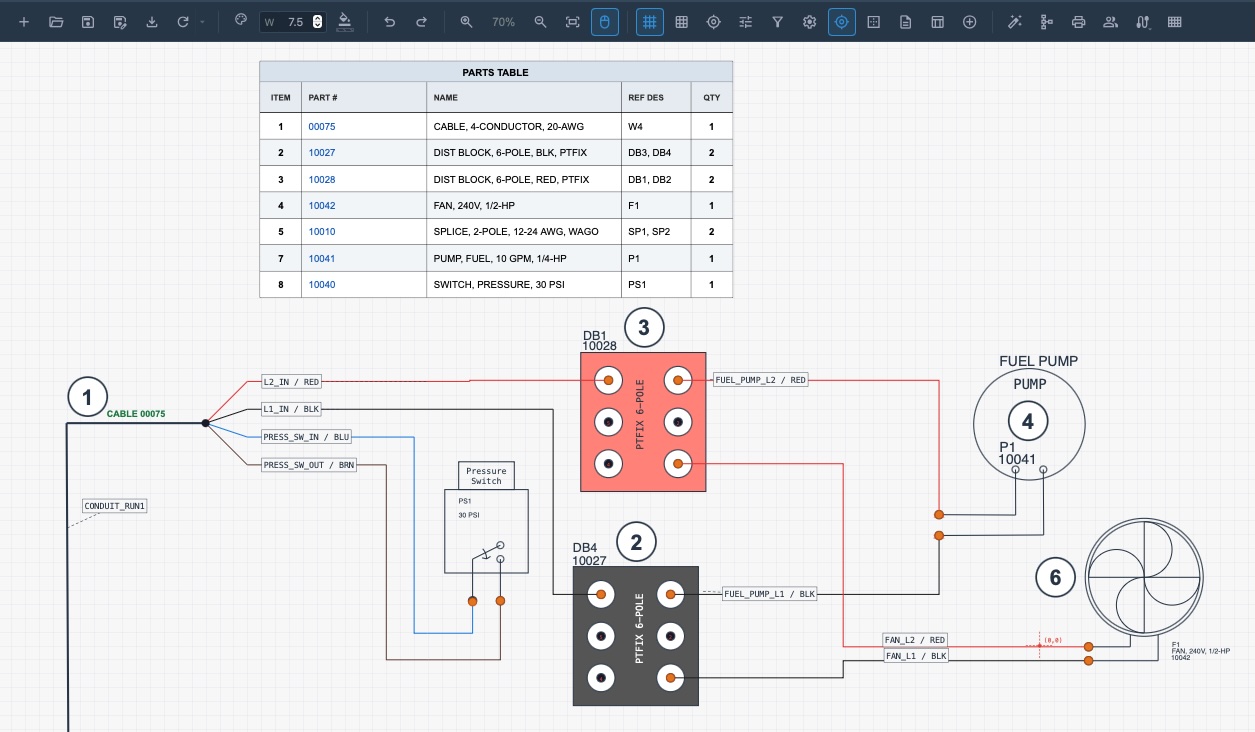The height and width of the screenshot is (732, 1255).
Task: Click the 'CABLE, 4-CONDUCTOR, 20-AWG' cell
Action: (x=524, y=127)
